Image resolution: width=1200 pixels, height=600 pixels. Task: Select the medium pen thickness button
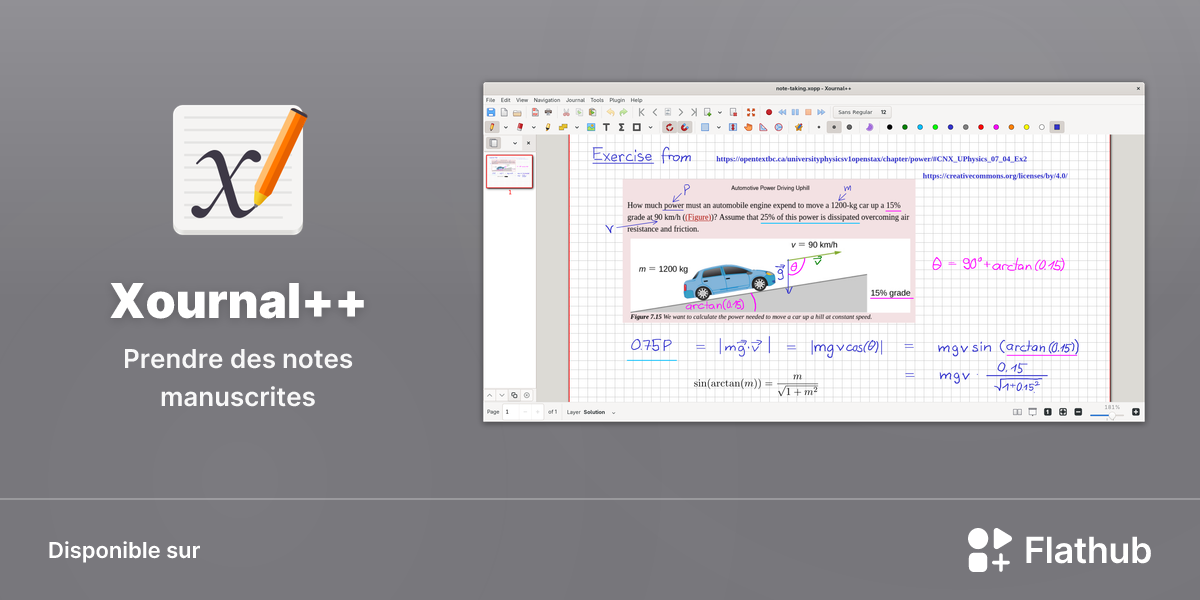[x=834, y=127]
